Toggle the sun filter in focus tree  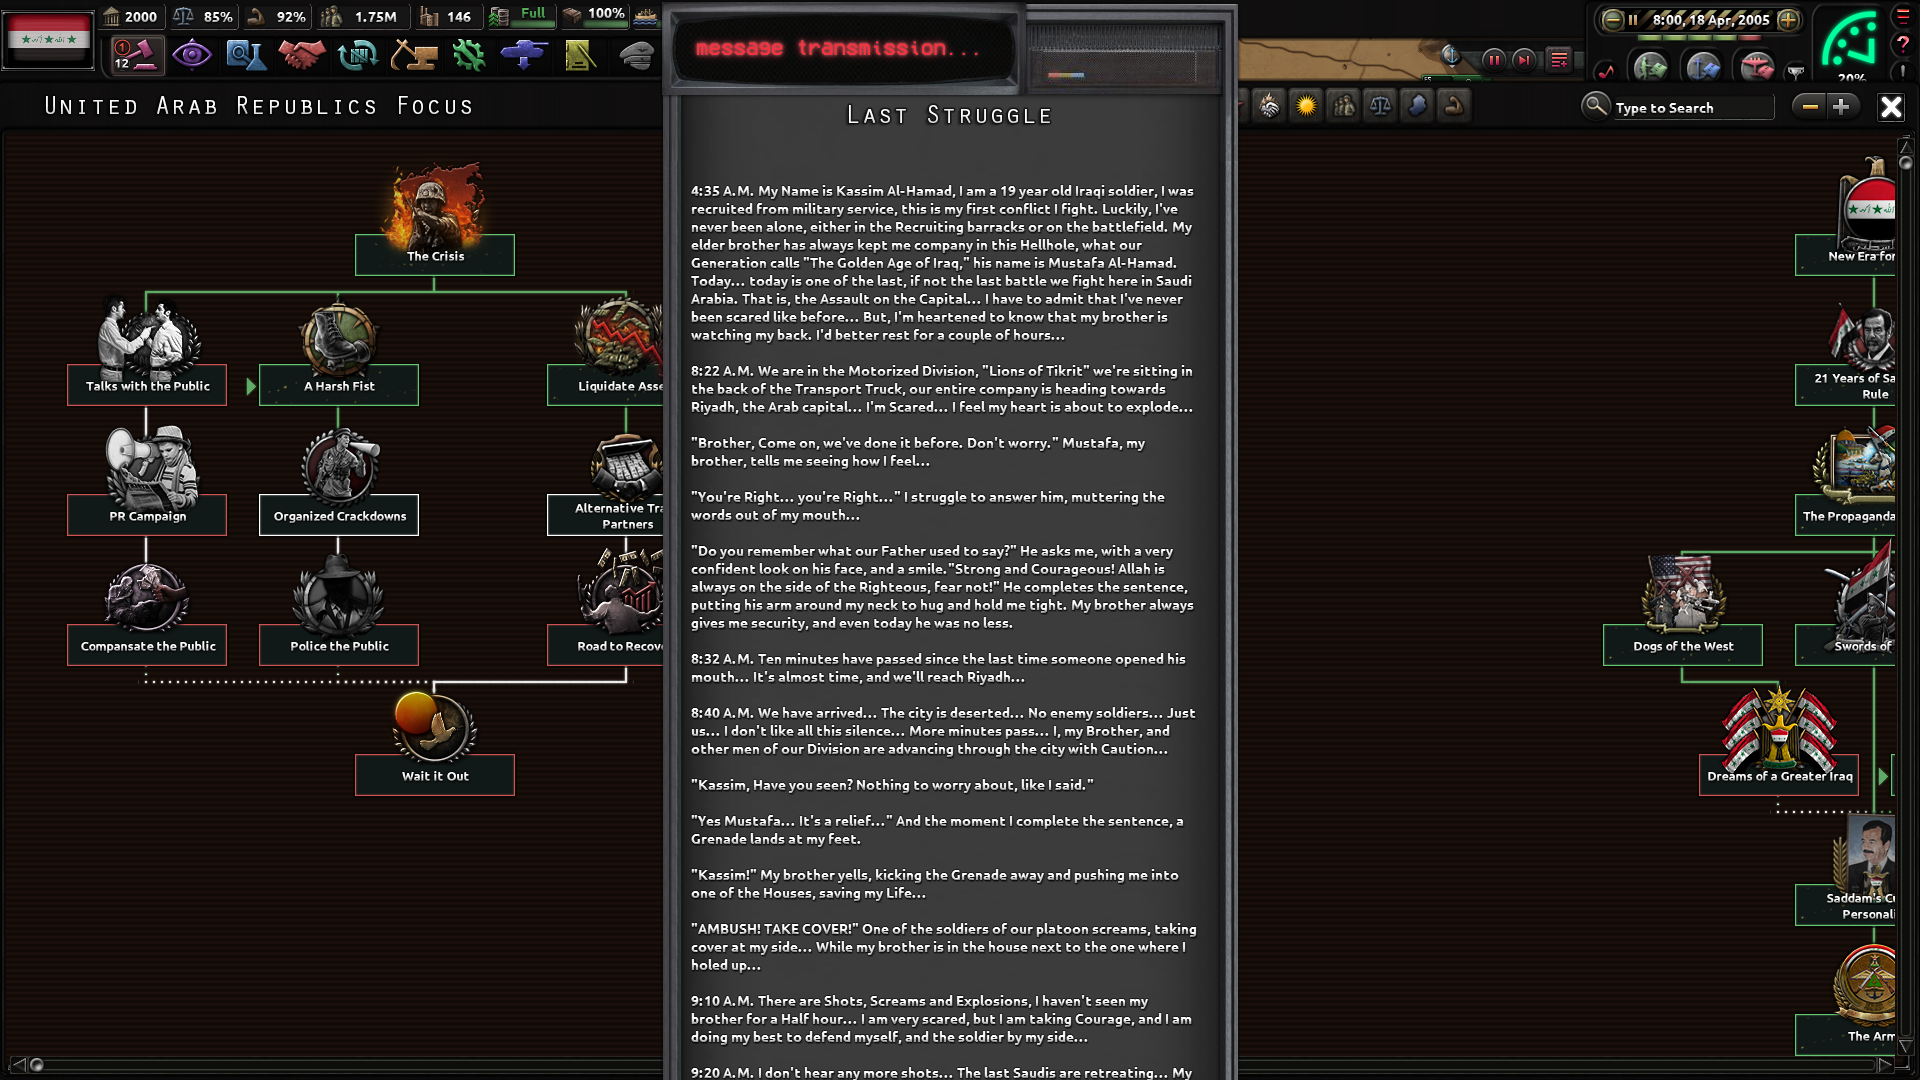click(x=1306, y=106)
